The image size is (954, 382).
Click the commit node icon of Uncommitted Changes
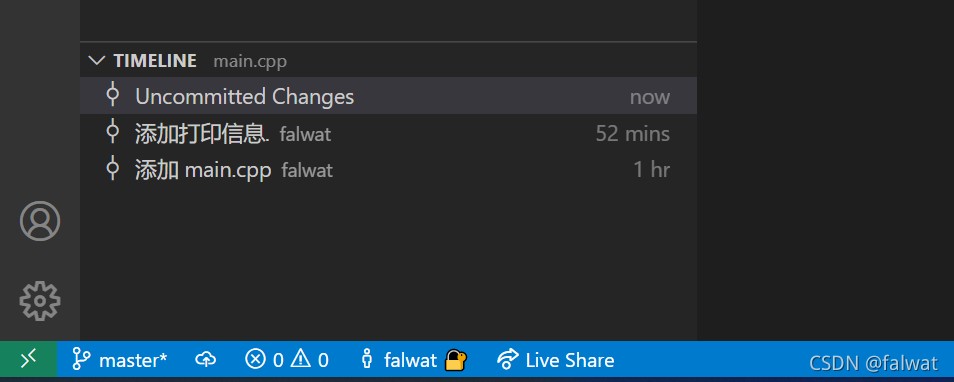113,96
